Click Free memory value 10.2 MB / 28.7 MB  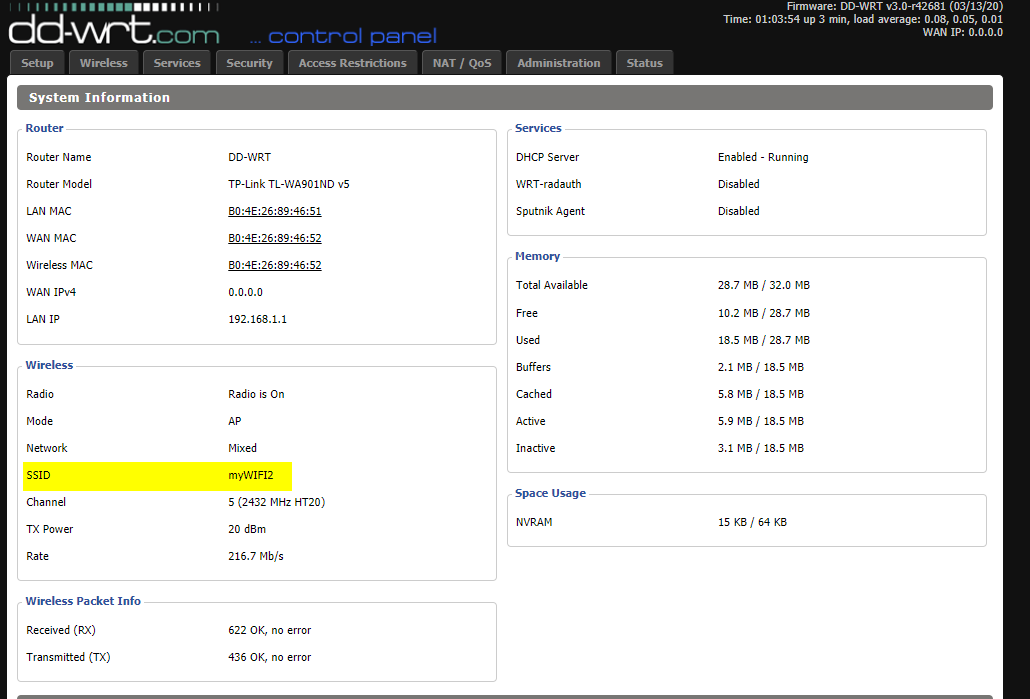click(764, 313)
